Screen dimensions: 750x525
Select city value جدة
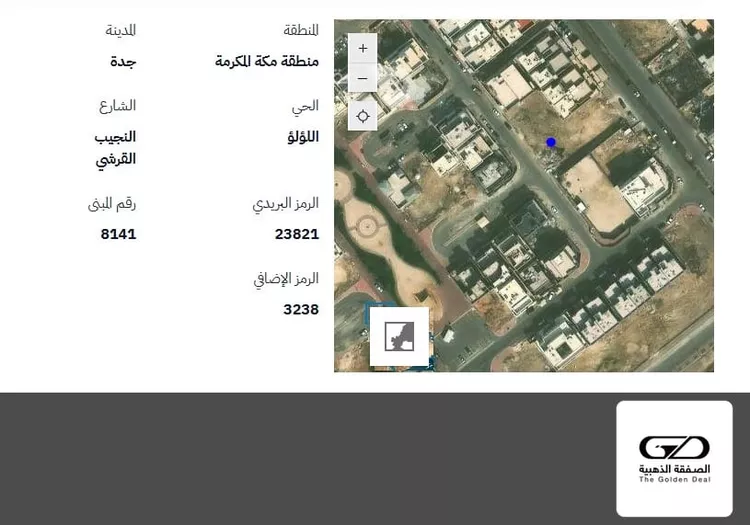pyautogui.click(x=123, y=62)
